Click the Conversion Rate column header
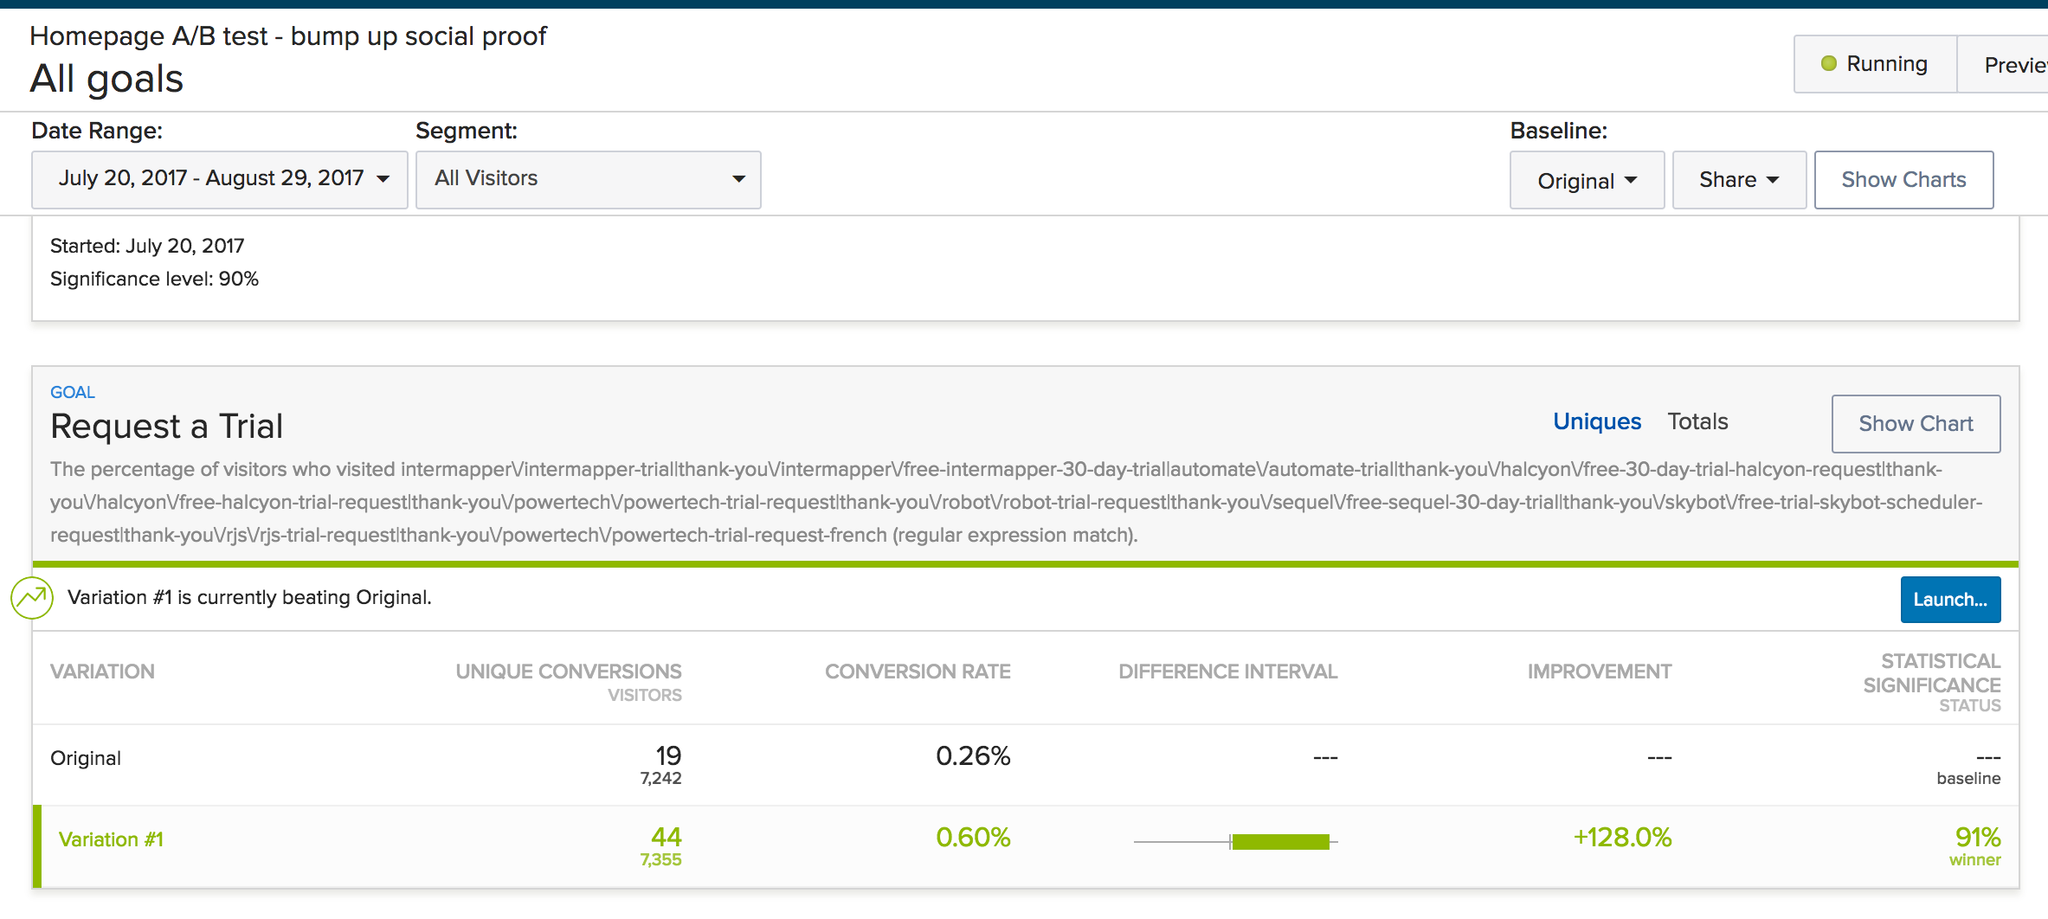This screenshot has width=2048, height=919. pyautogui.click(x=918, y=672)
